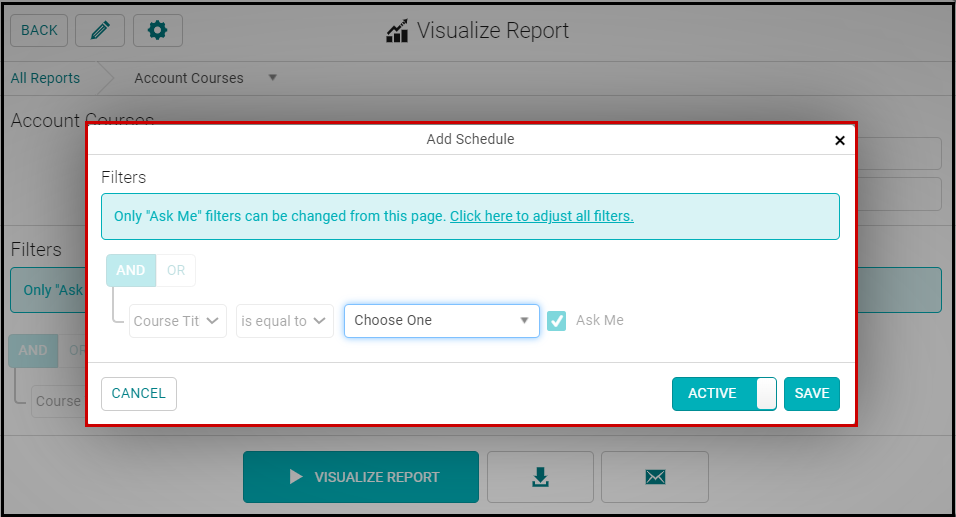Image resolution: width=956 pixels, height=517 pixels.
Task: Toggle the Ask Me checkbox
Action: (557, 321)
